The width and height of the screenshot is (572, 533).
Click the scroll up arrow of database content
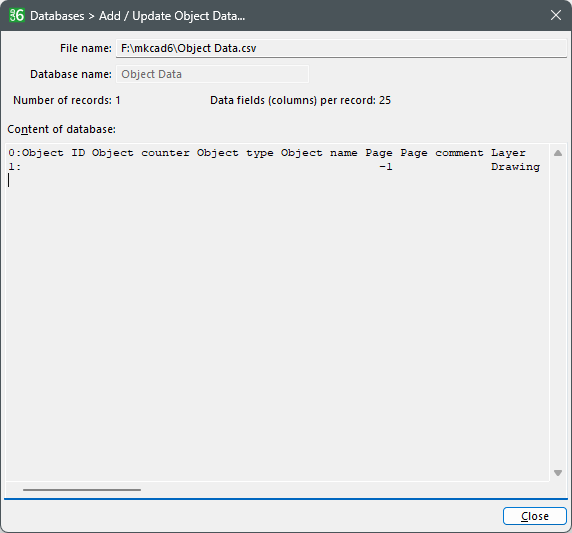point(558,153)
